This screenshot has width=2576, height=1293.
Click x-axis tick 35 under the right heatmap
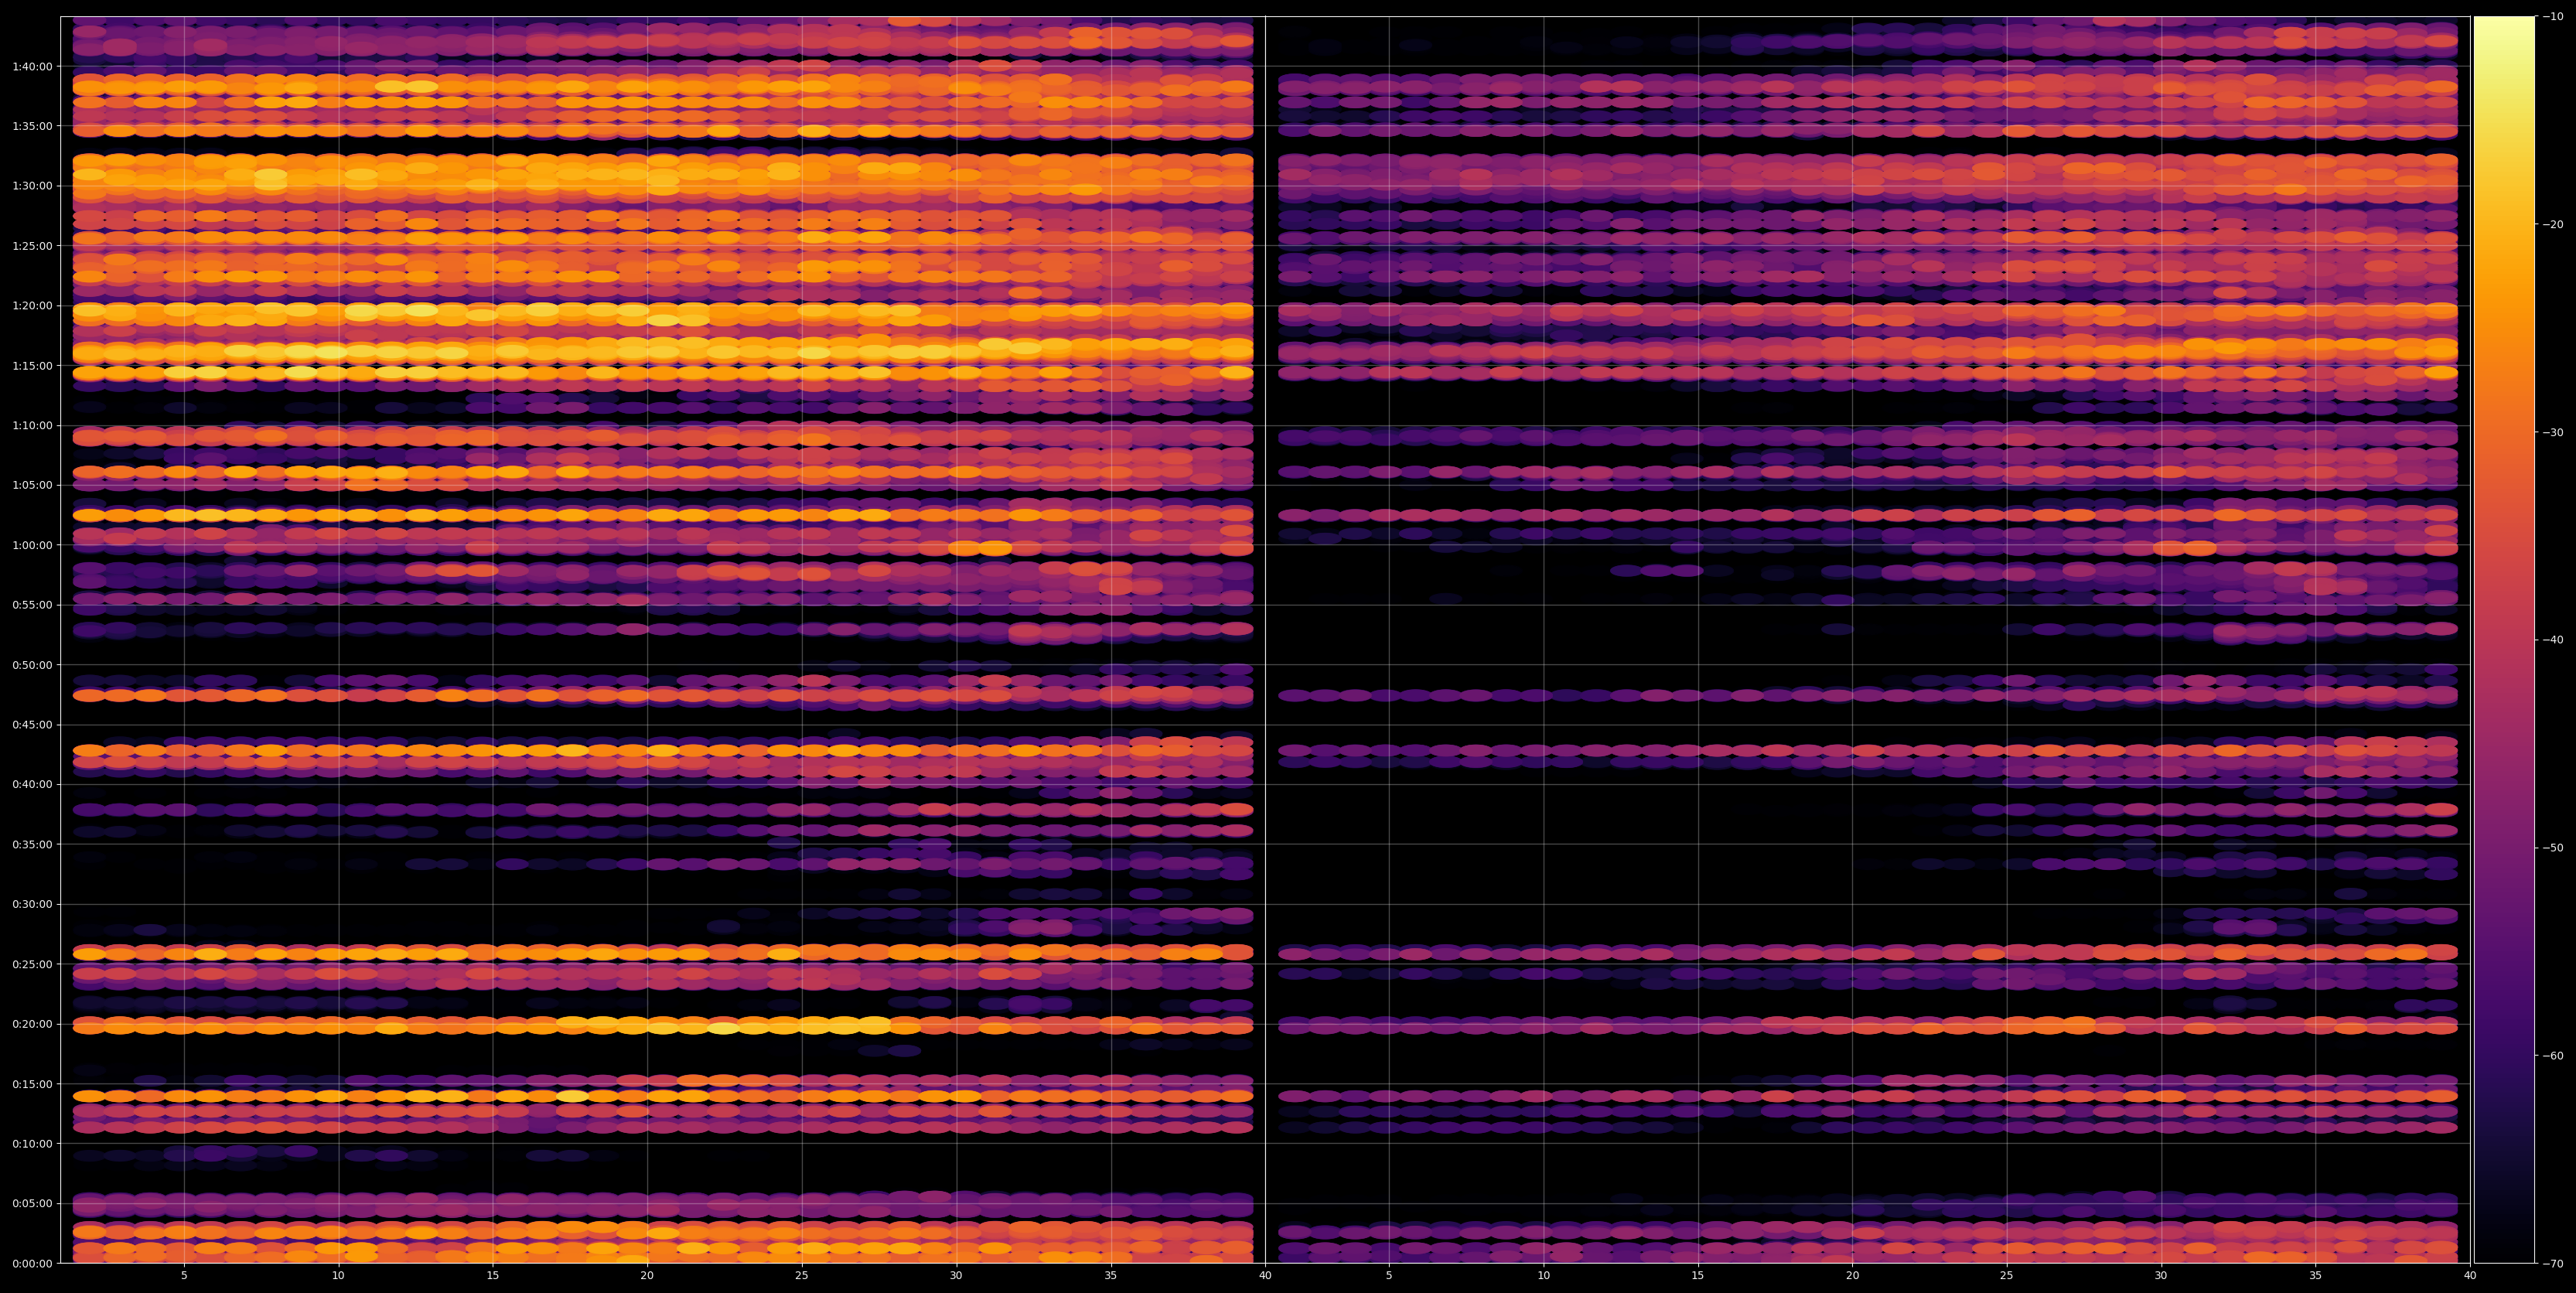[x=2316, y=1276]
